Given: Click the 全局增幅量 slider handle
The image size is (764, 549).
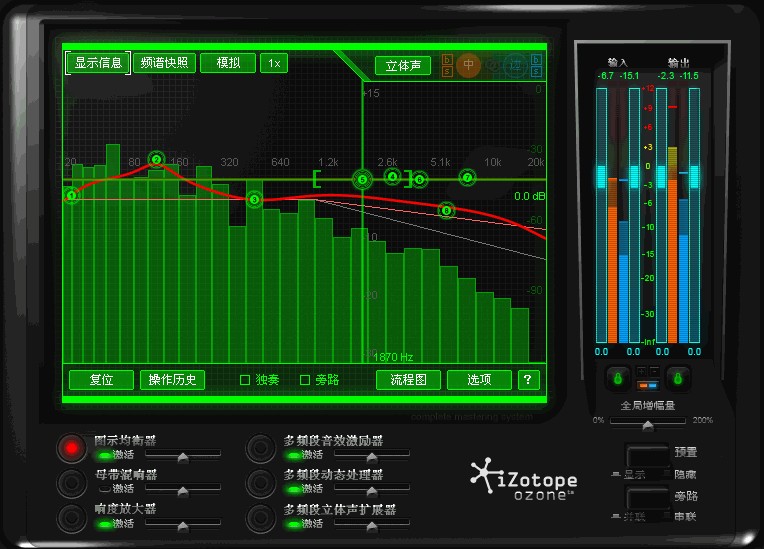Looking at the screenshot, I should (x=648, y=425).
